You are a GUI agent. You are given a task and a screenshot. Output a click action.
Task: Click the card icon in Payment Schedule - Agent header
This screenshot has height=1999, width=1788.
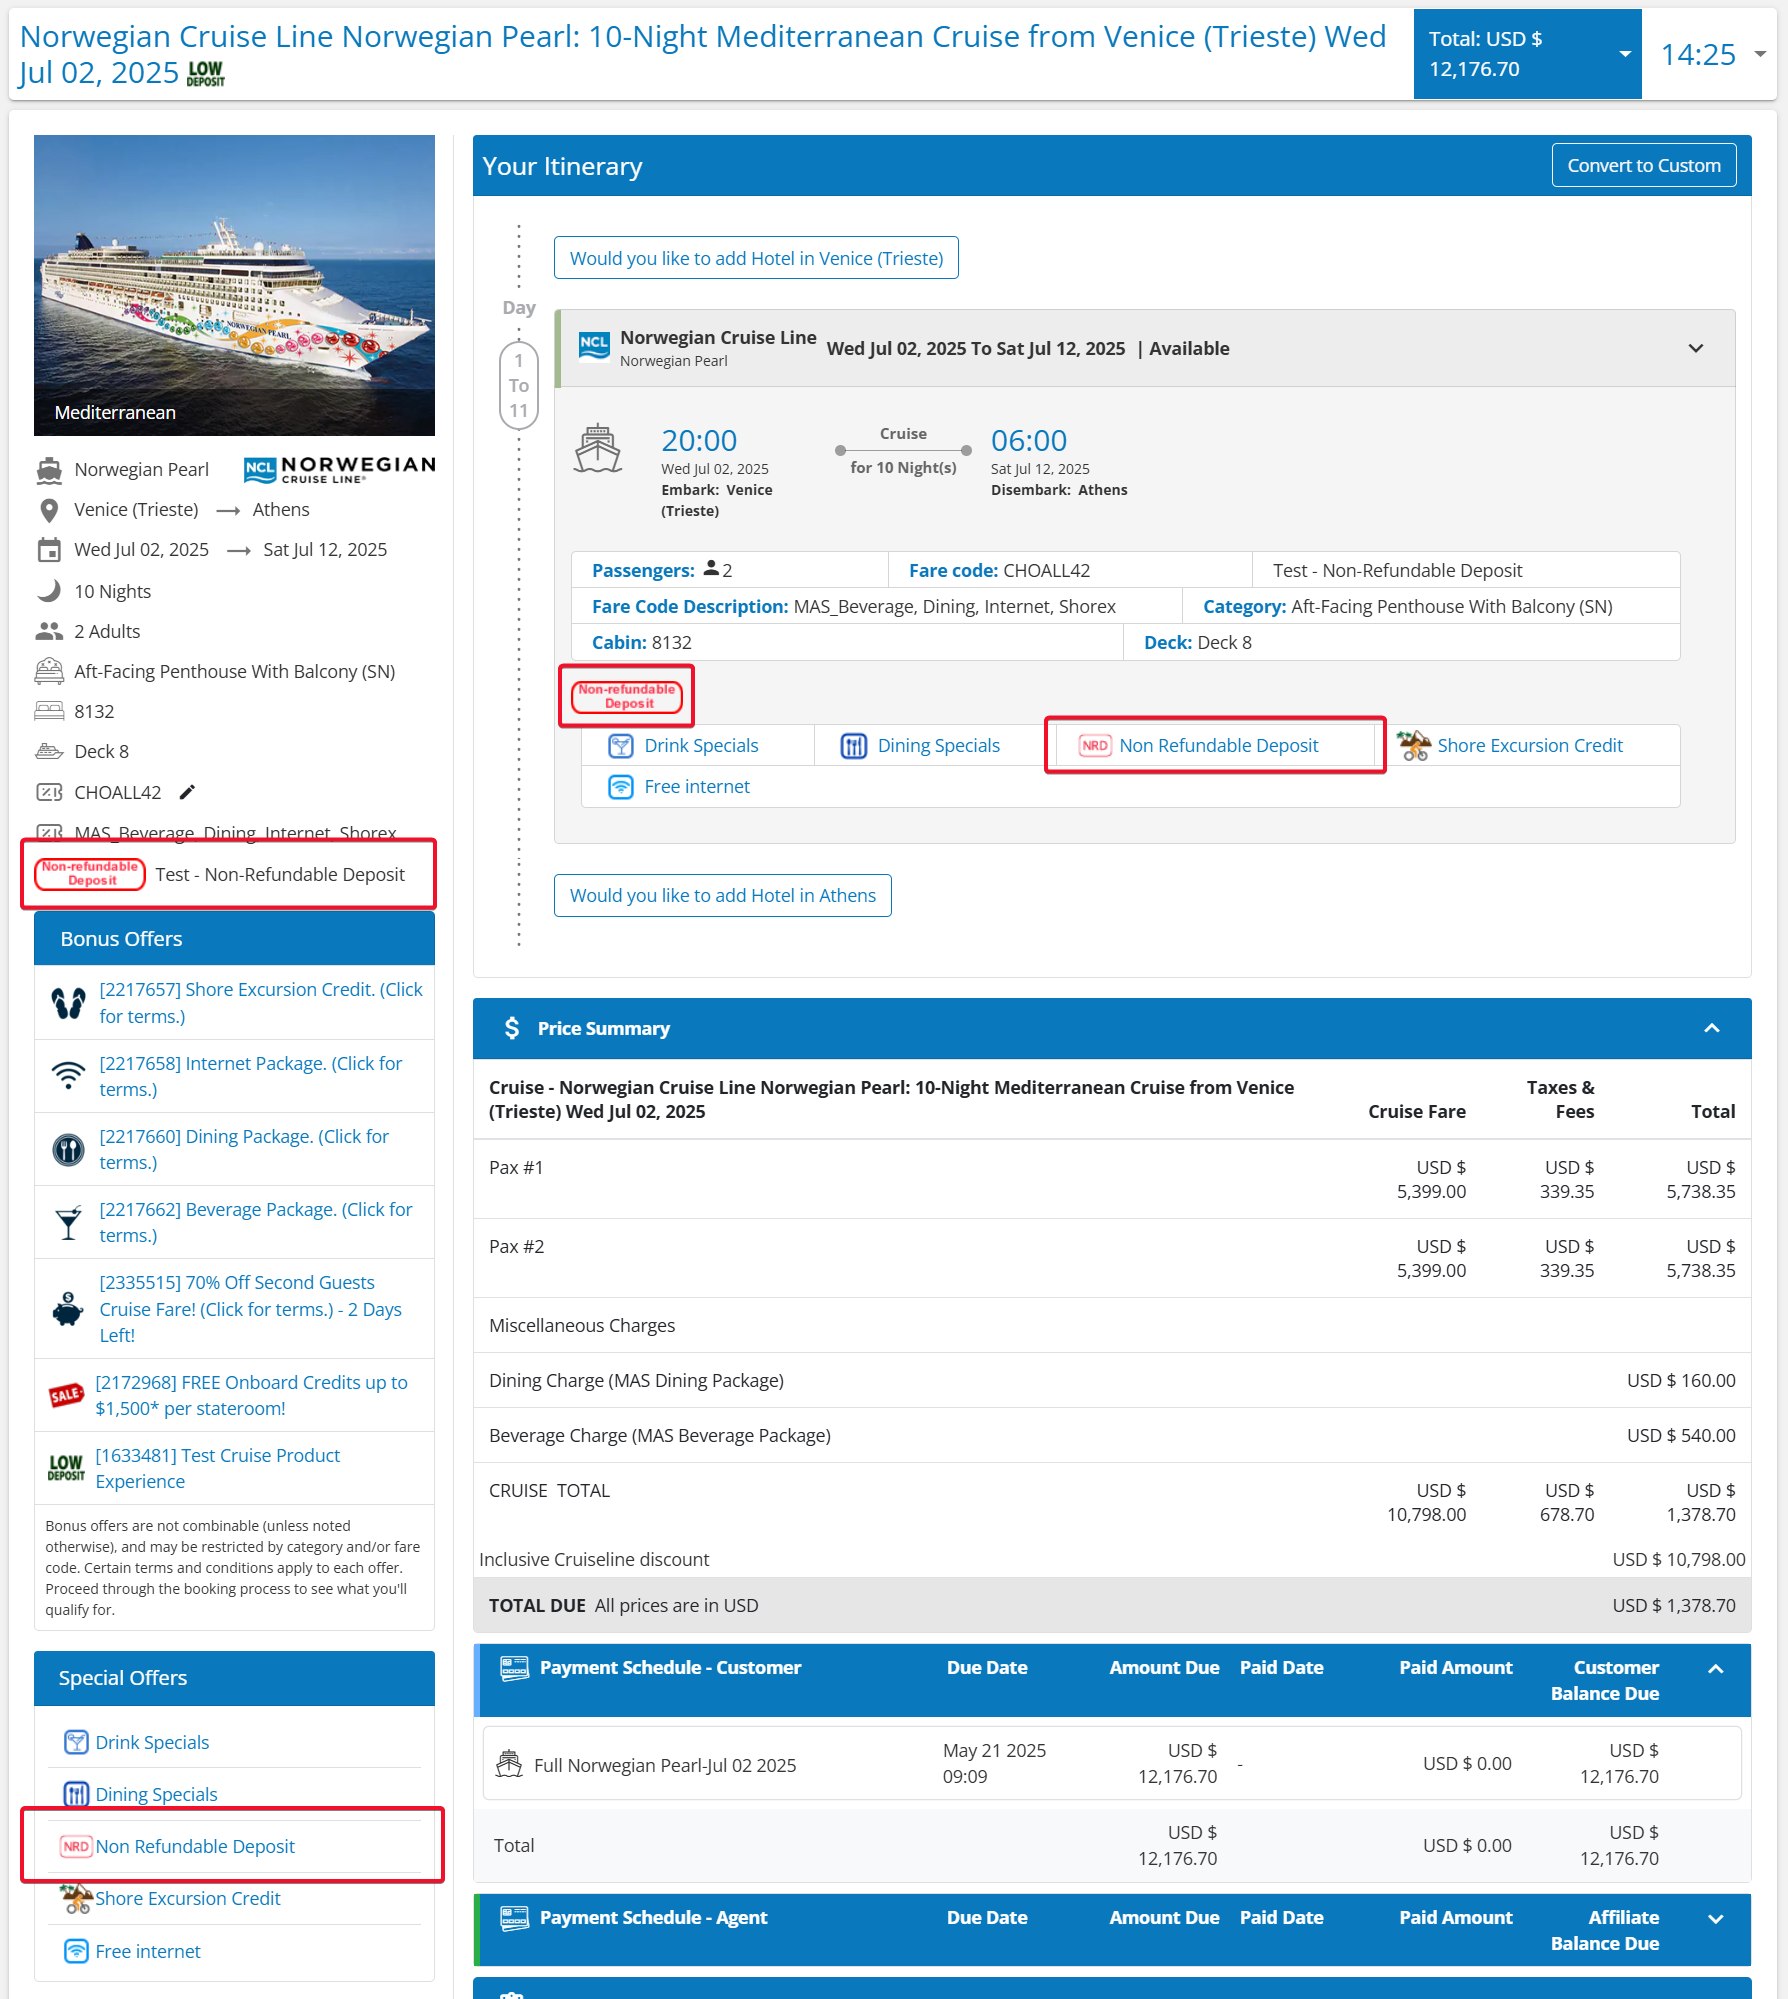(x=514, y=1918)
